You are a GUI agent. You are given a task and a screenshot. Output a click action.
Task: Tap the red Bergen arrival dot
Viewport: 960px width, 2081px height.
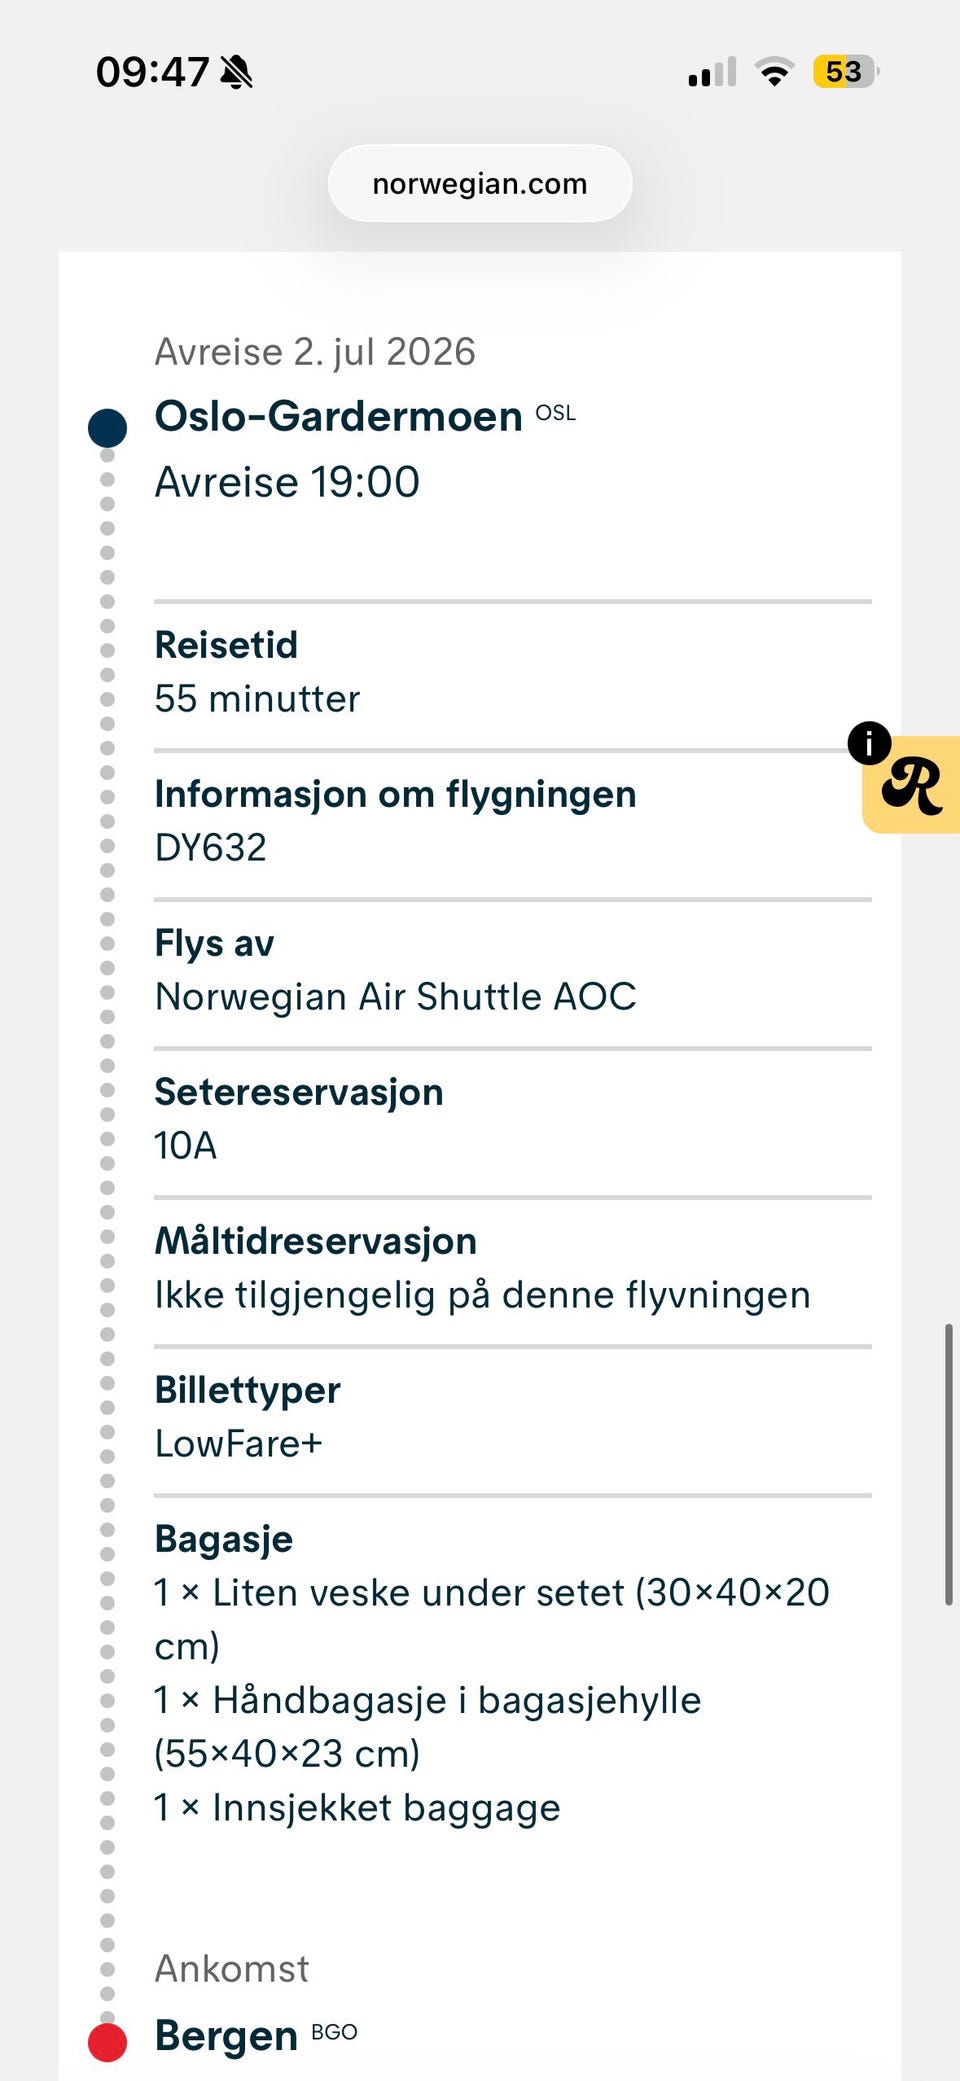click(107, 2042)
